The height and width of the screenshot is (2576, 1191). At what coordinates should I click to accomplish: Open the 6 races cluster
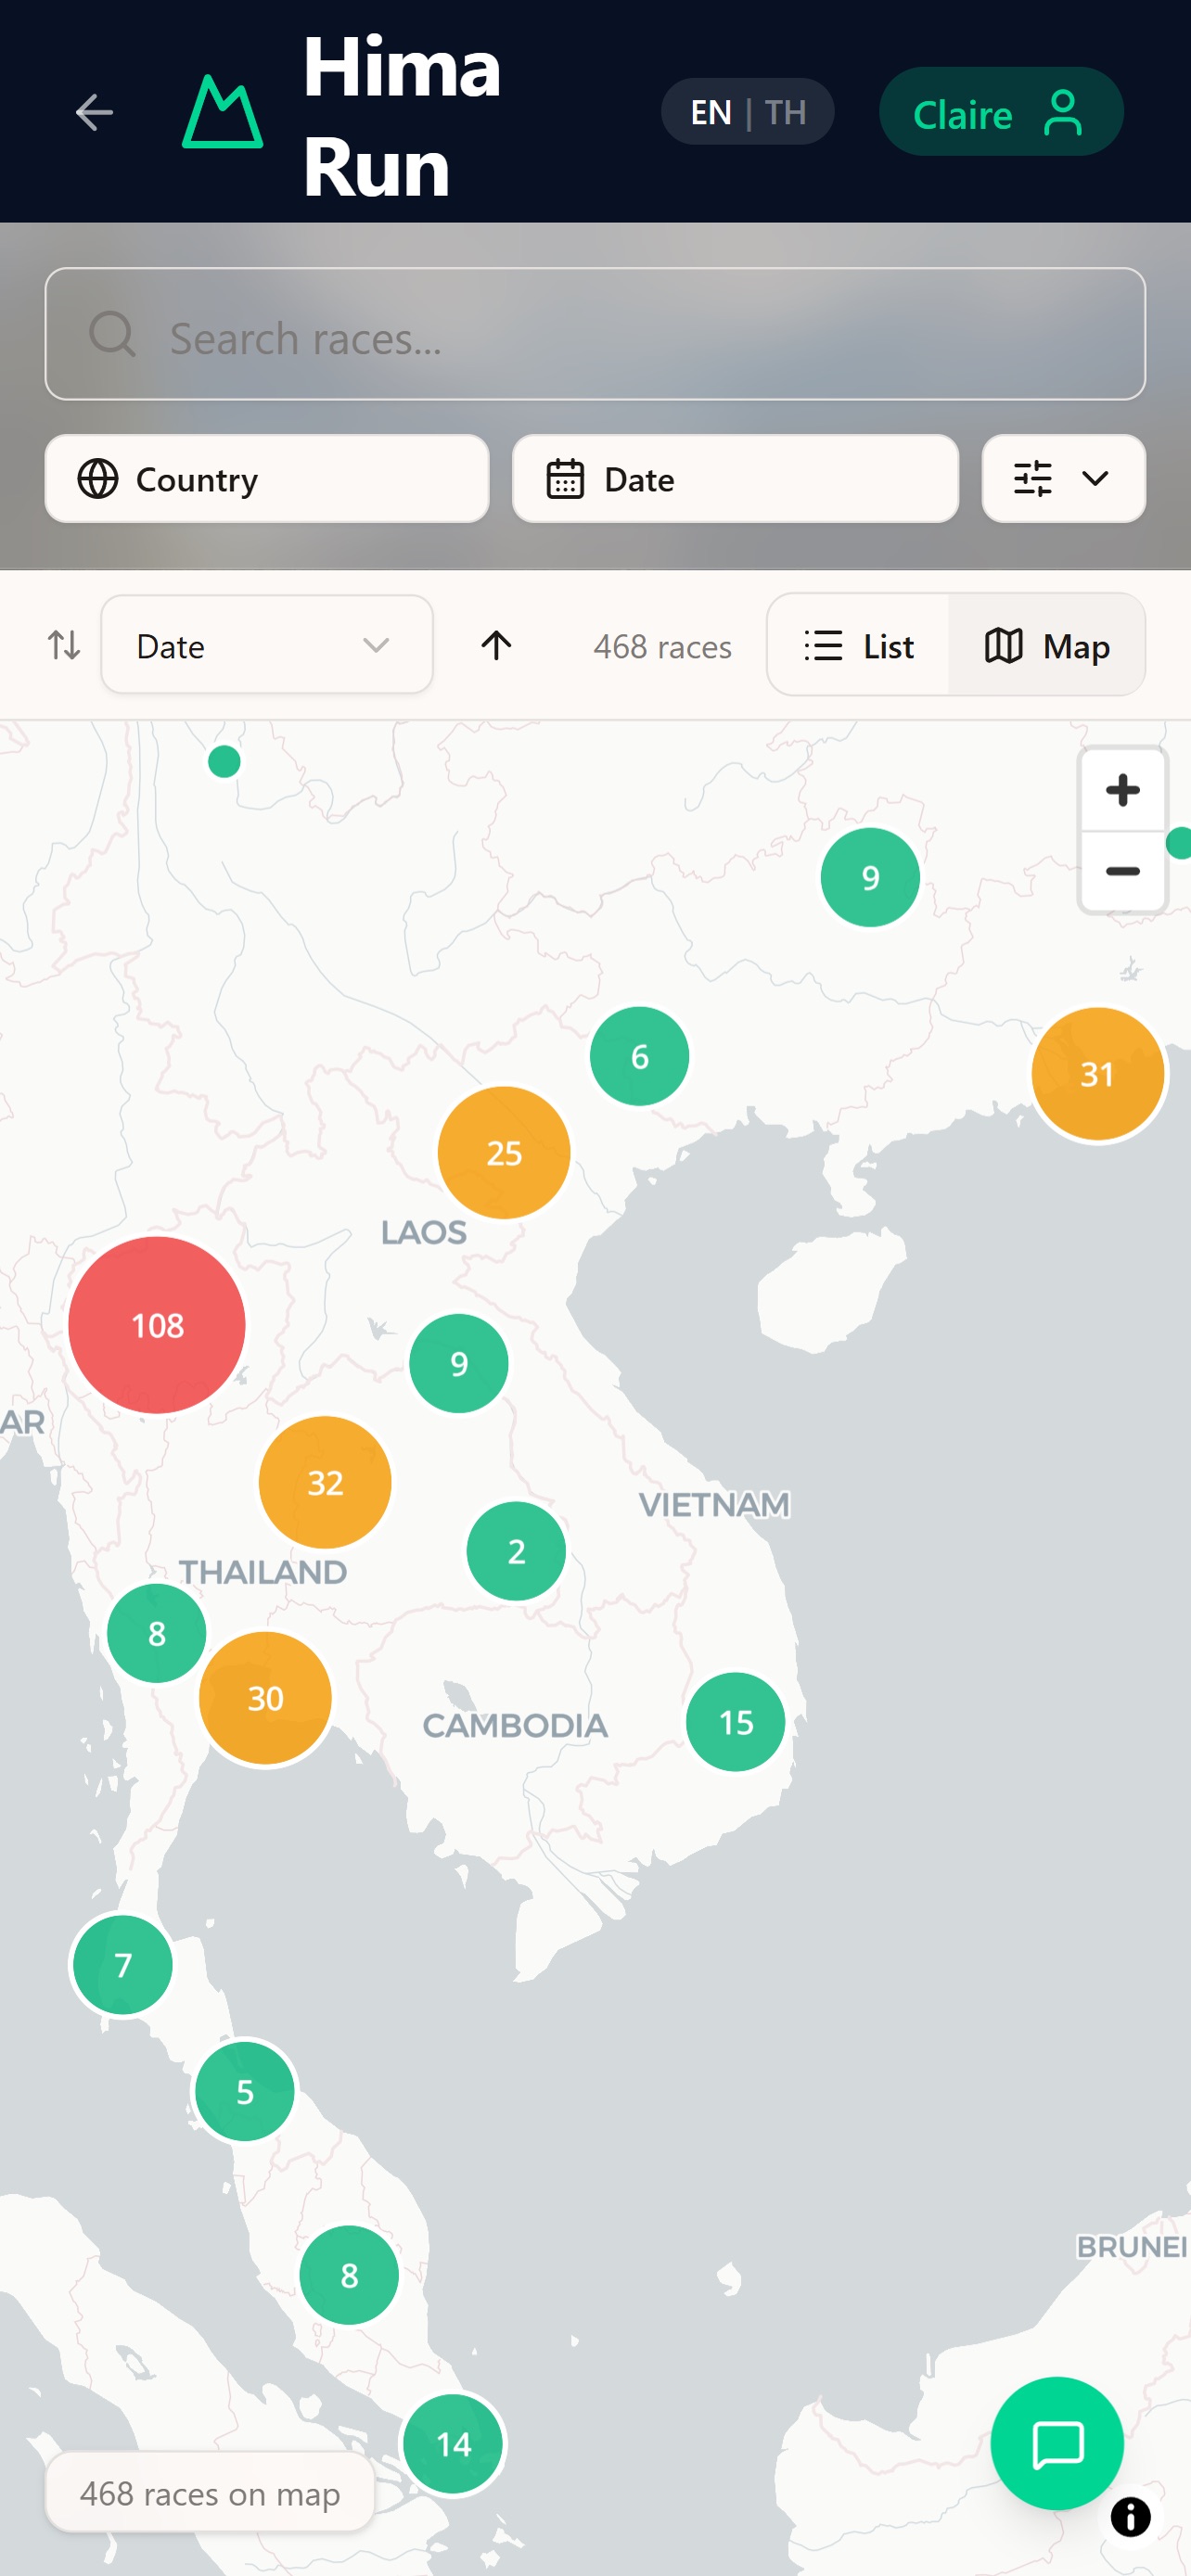640,1056
